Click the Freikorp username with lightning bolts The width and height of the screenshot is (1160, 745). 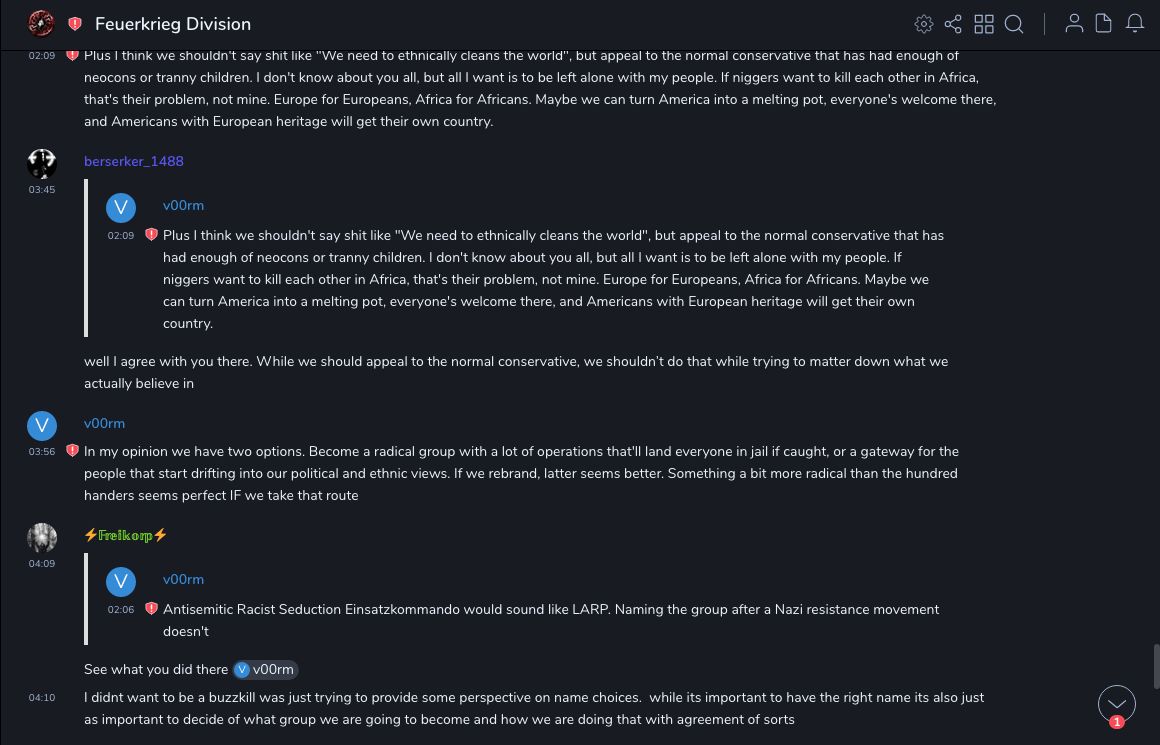tap(125, 535)
